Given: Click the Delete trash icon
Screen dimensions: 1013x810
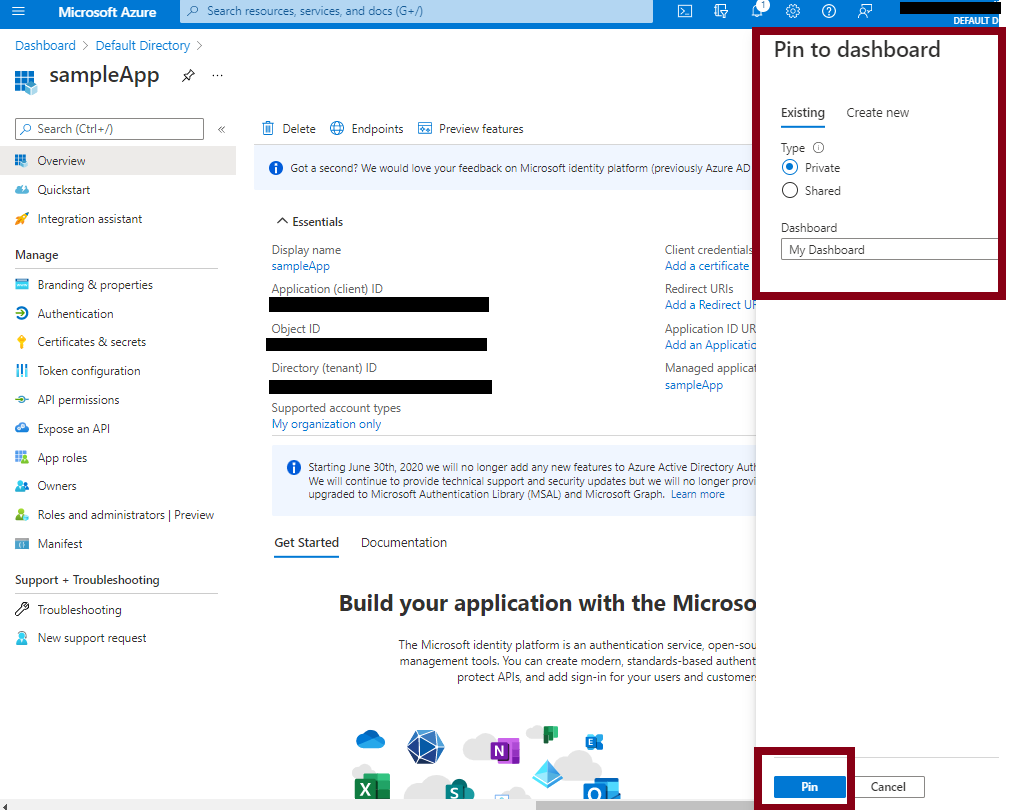Looking at the screenshot, I should click(x=268, y=129).
